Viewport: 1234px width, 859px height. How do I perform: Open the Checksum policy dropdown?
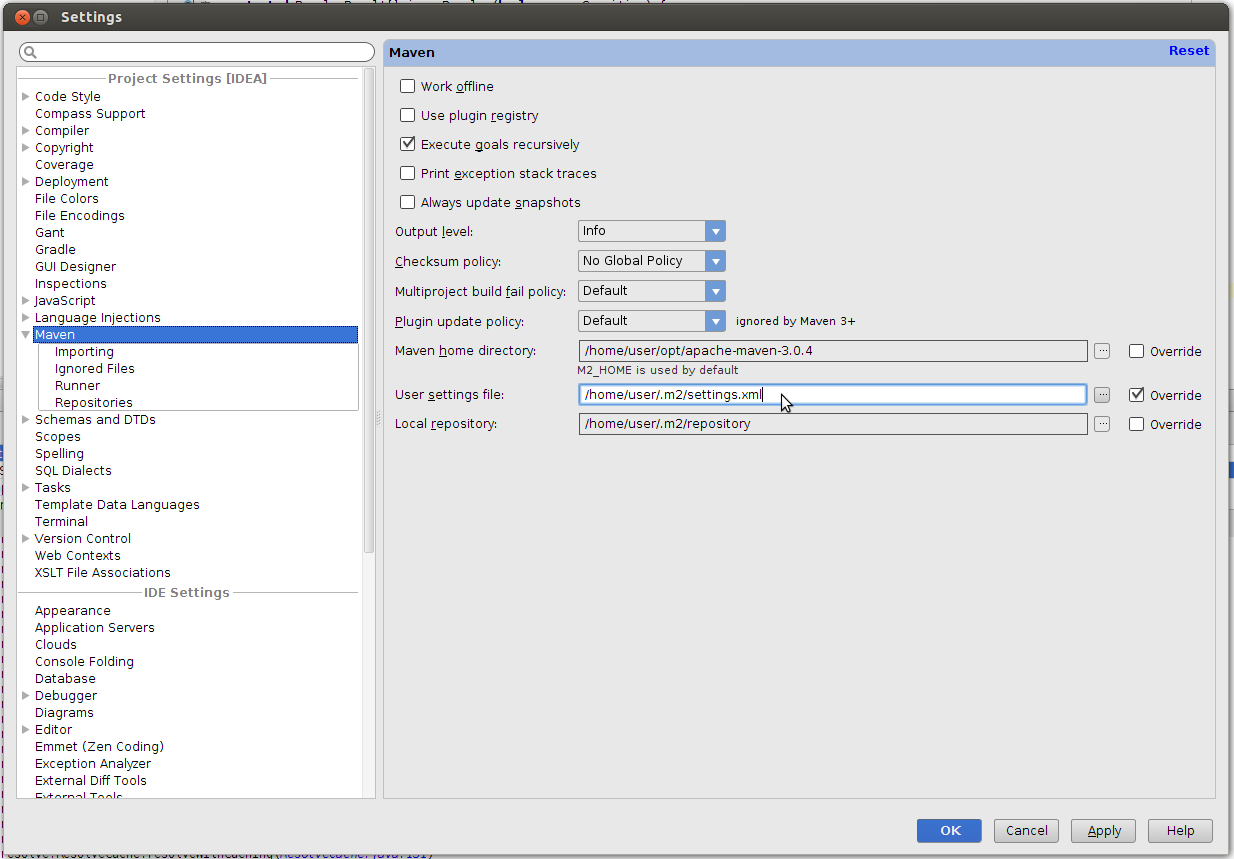click(x=652, y=261)
